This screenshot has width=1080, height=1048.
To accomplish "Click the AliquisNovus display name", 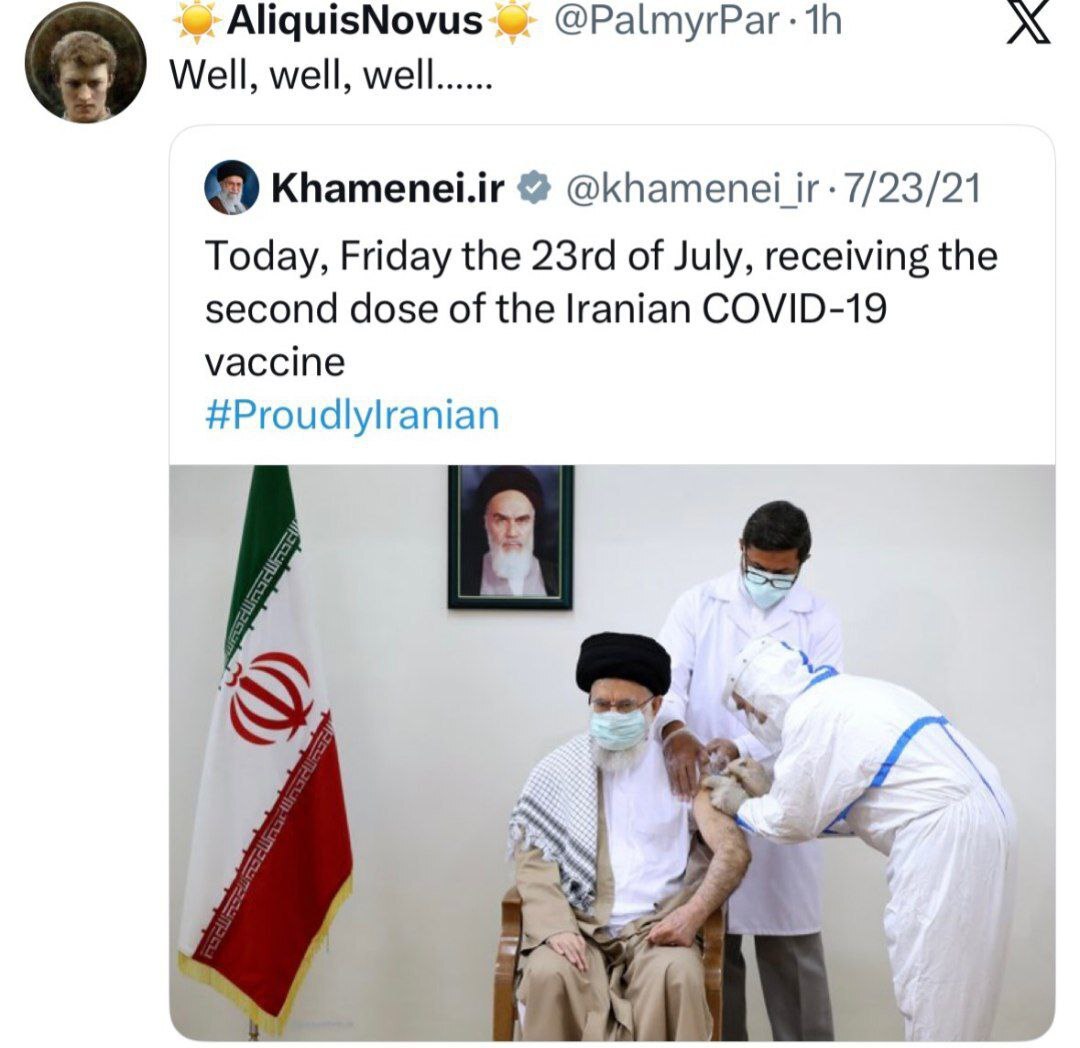I will (355, 21).
